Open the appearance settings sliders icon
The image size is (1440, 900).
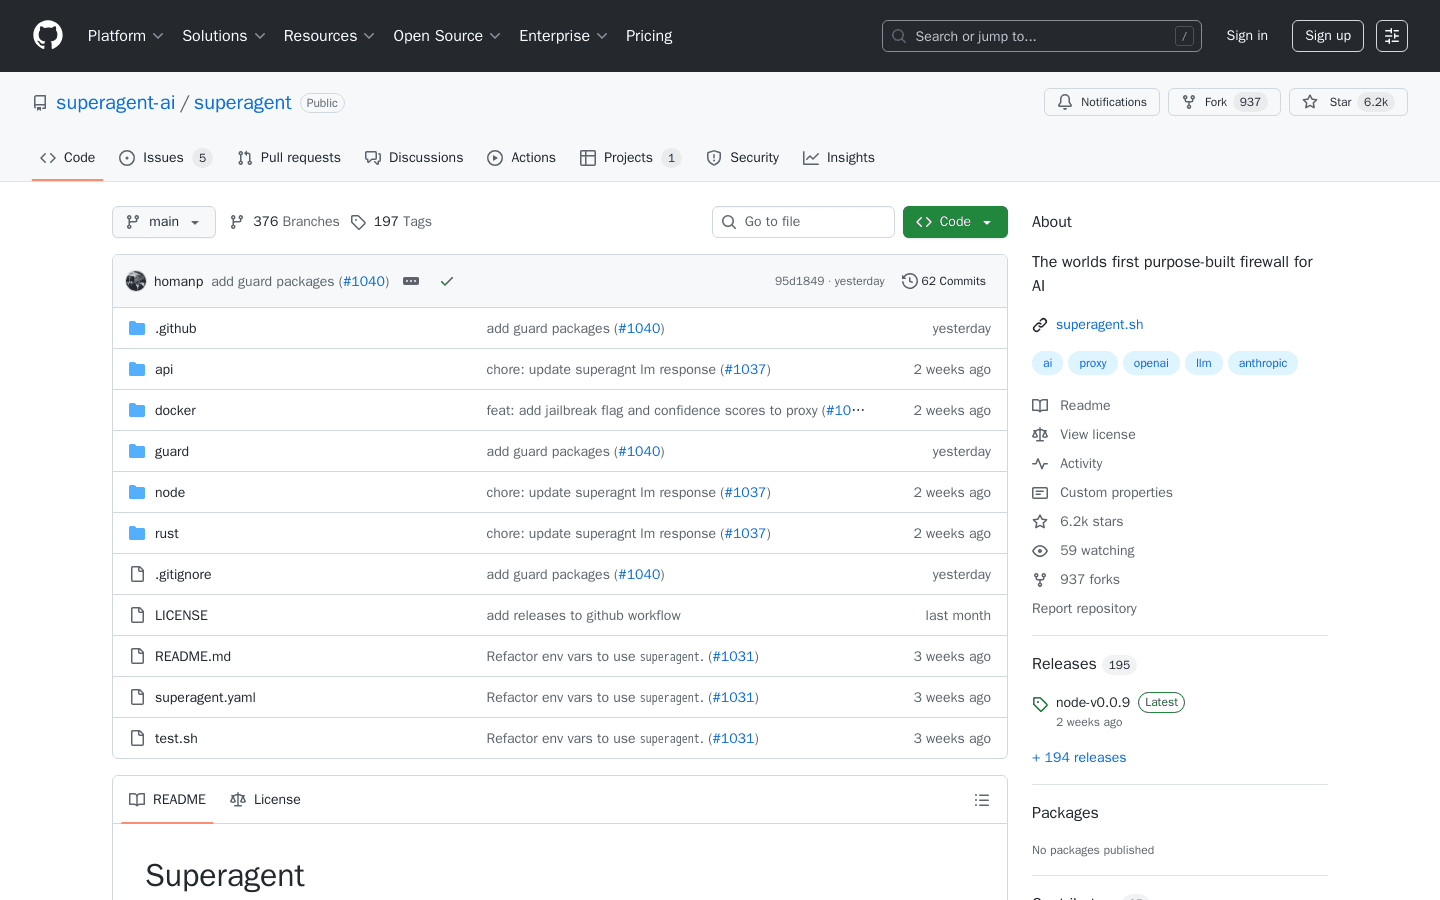[x=1392, y=36]
